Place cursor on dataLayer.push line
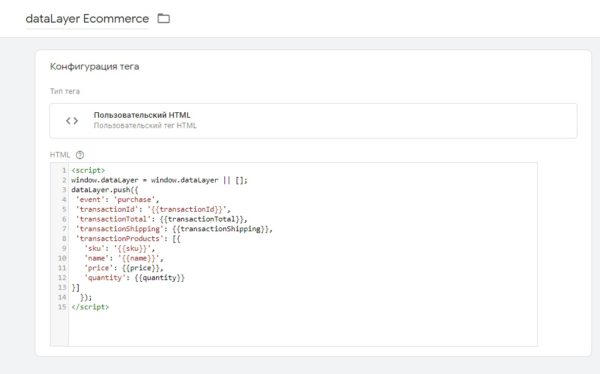The width and height of the screenshot is (600, 374). (x=104, y=190)
